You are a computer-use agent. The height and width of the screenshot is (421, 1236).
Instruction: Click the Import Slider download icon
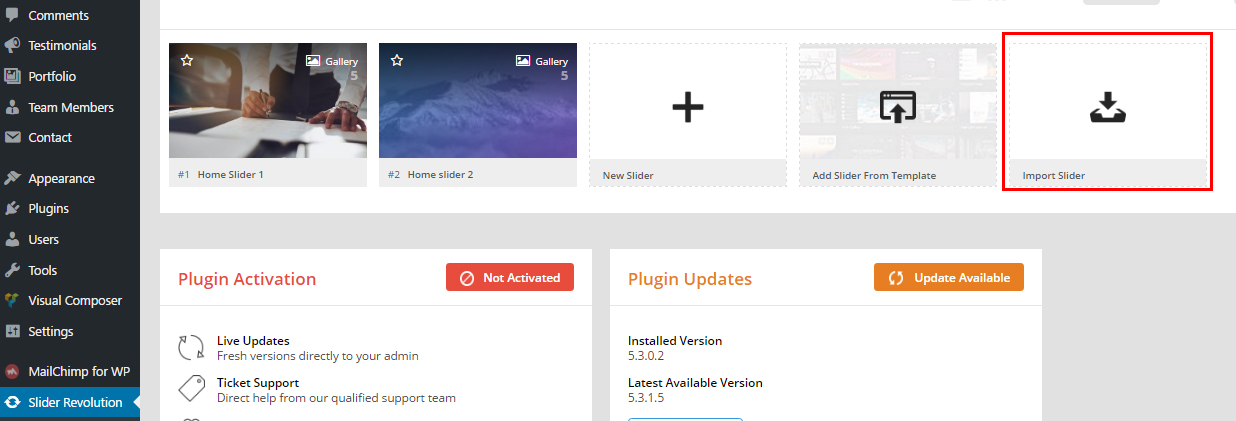pos(1107,107)
